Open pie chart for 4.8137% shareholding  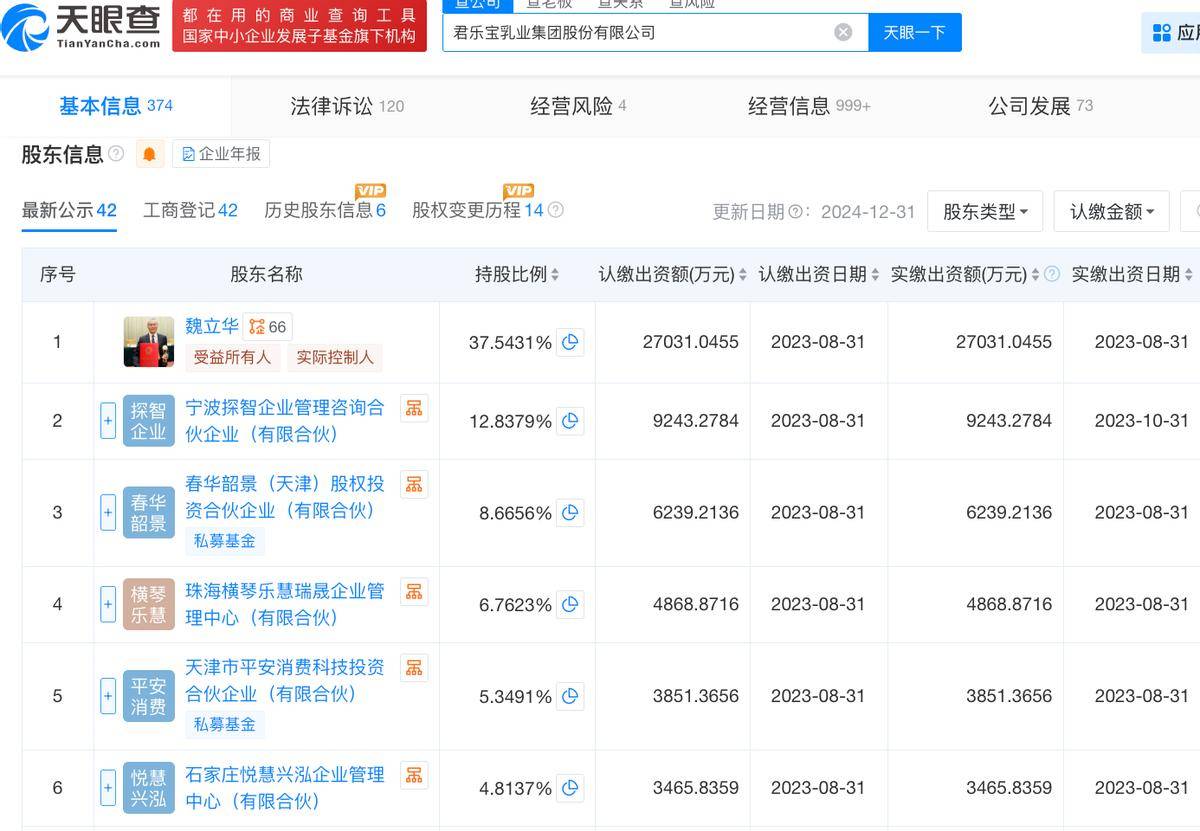pyautogui.click(x=570, y=788)
